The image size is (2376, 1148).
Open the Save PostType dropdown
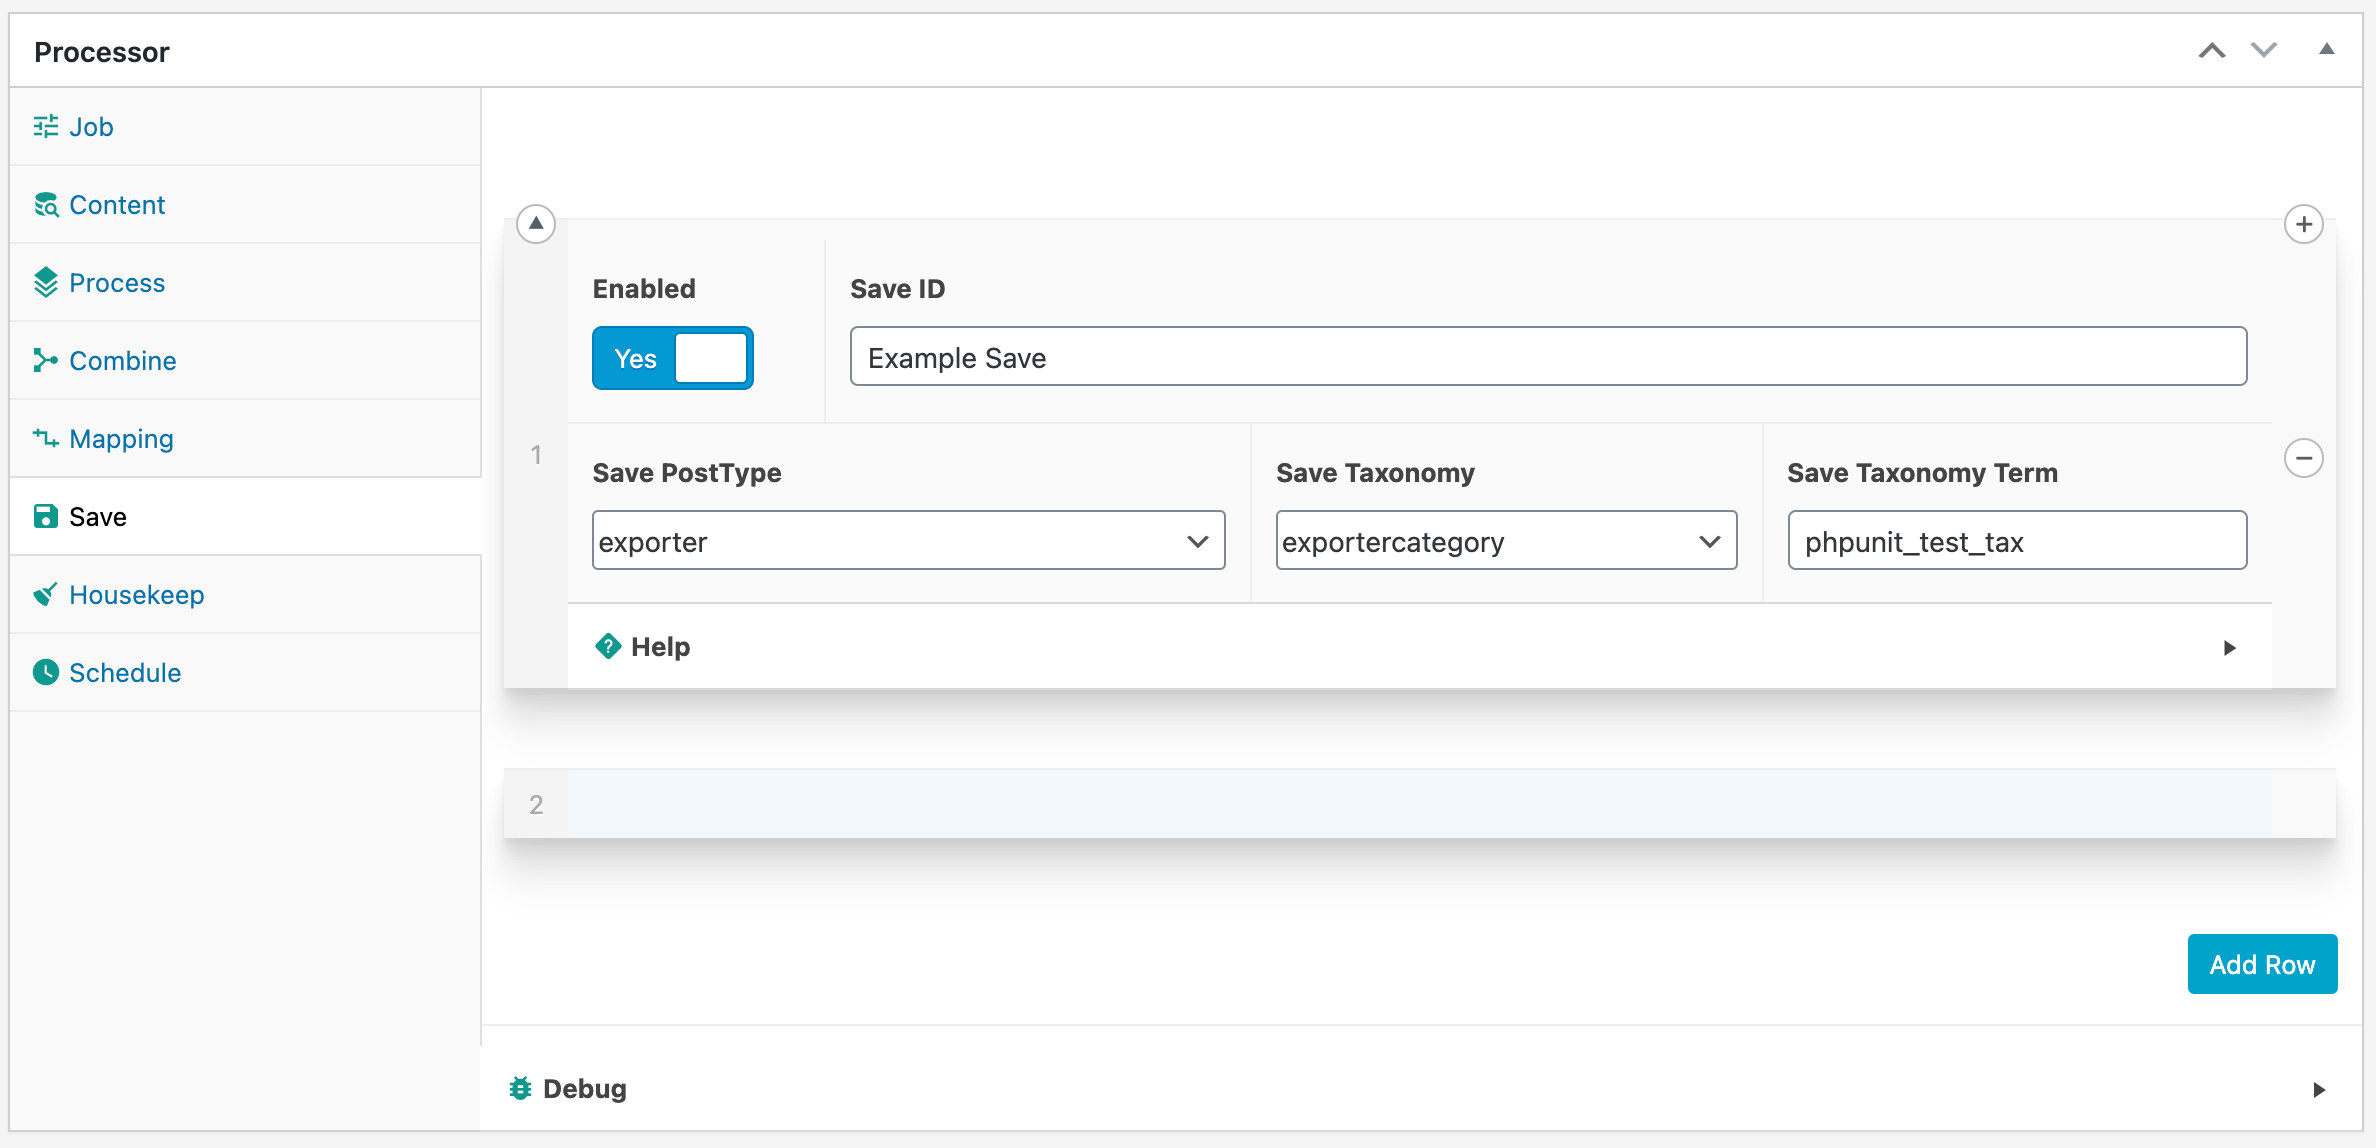[908, 541]
